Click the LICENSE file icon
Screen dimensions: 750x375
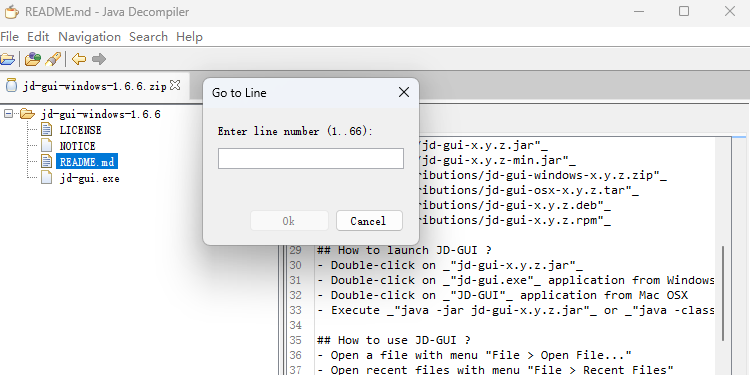(x=46, y=130)
